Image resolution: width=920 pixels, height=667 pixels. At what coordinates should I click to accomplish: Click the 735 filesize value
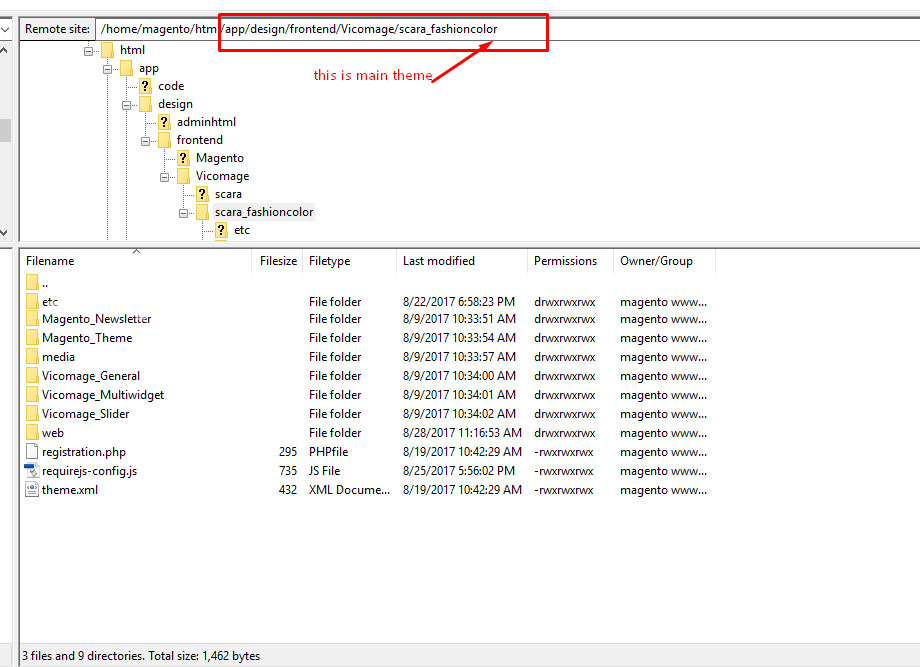click(x=288, y=471)
